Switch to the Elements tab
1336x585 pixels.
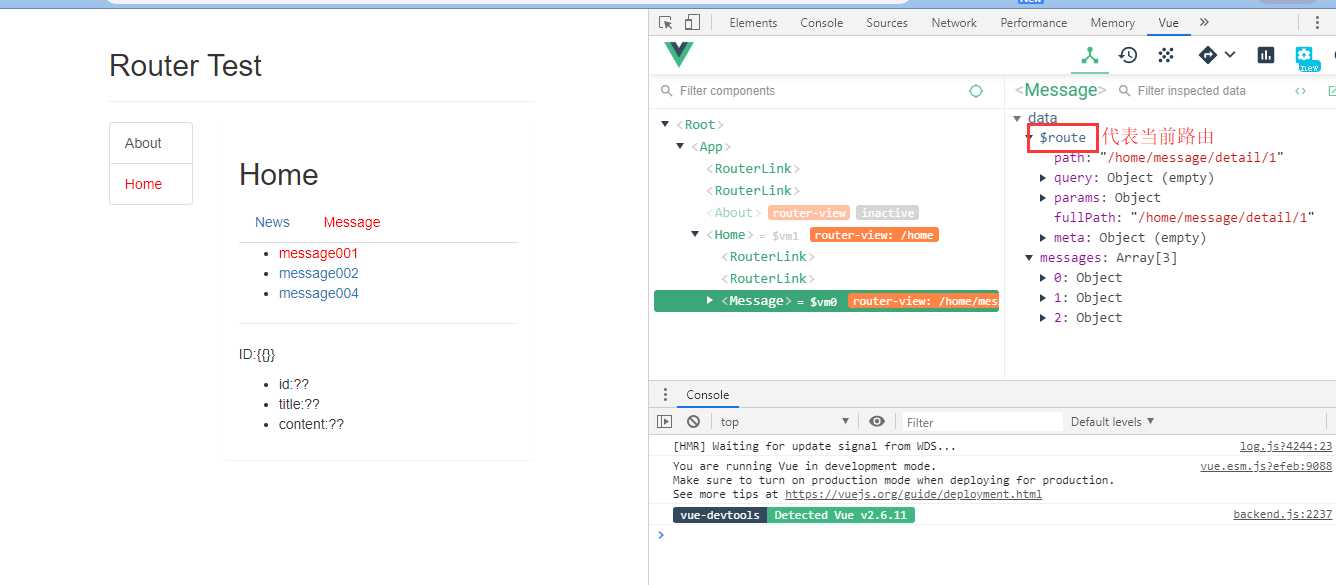tap(753, 22)
